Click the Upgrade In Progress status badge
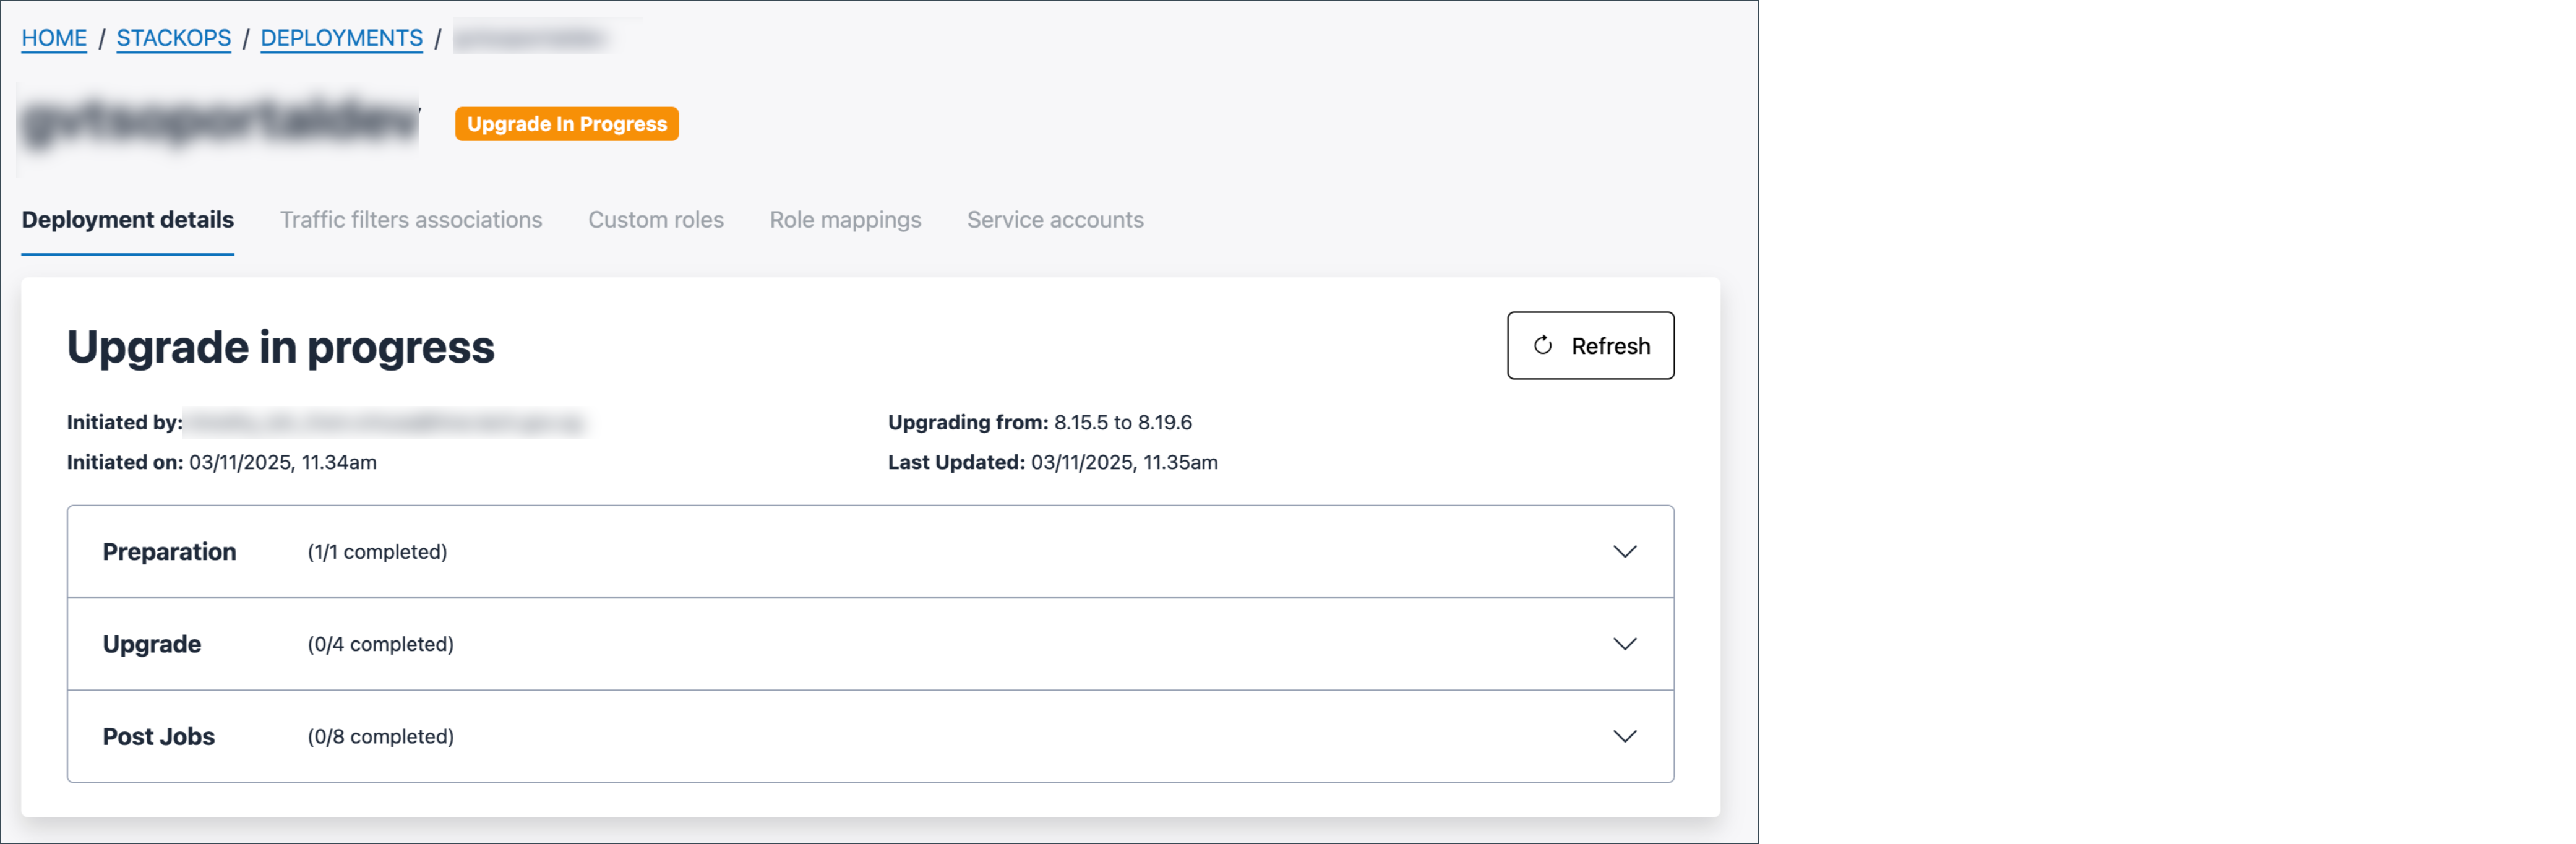 tap(566, 124)
